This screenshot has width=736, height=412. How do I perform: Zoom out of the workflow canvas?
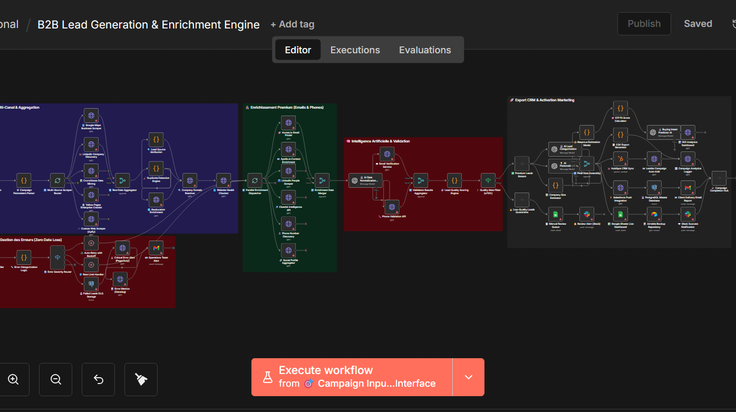coord(55,379)
